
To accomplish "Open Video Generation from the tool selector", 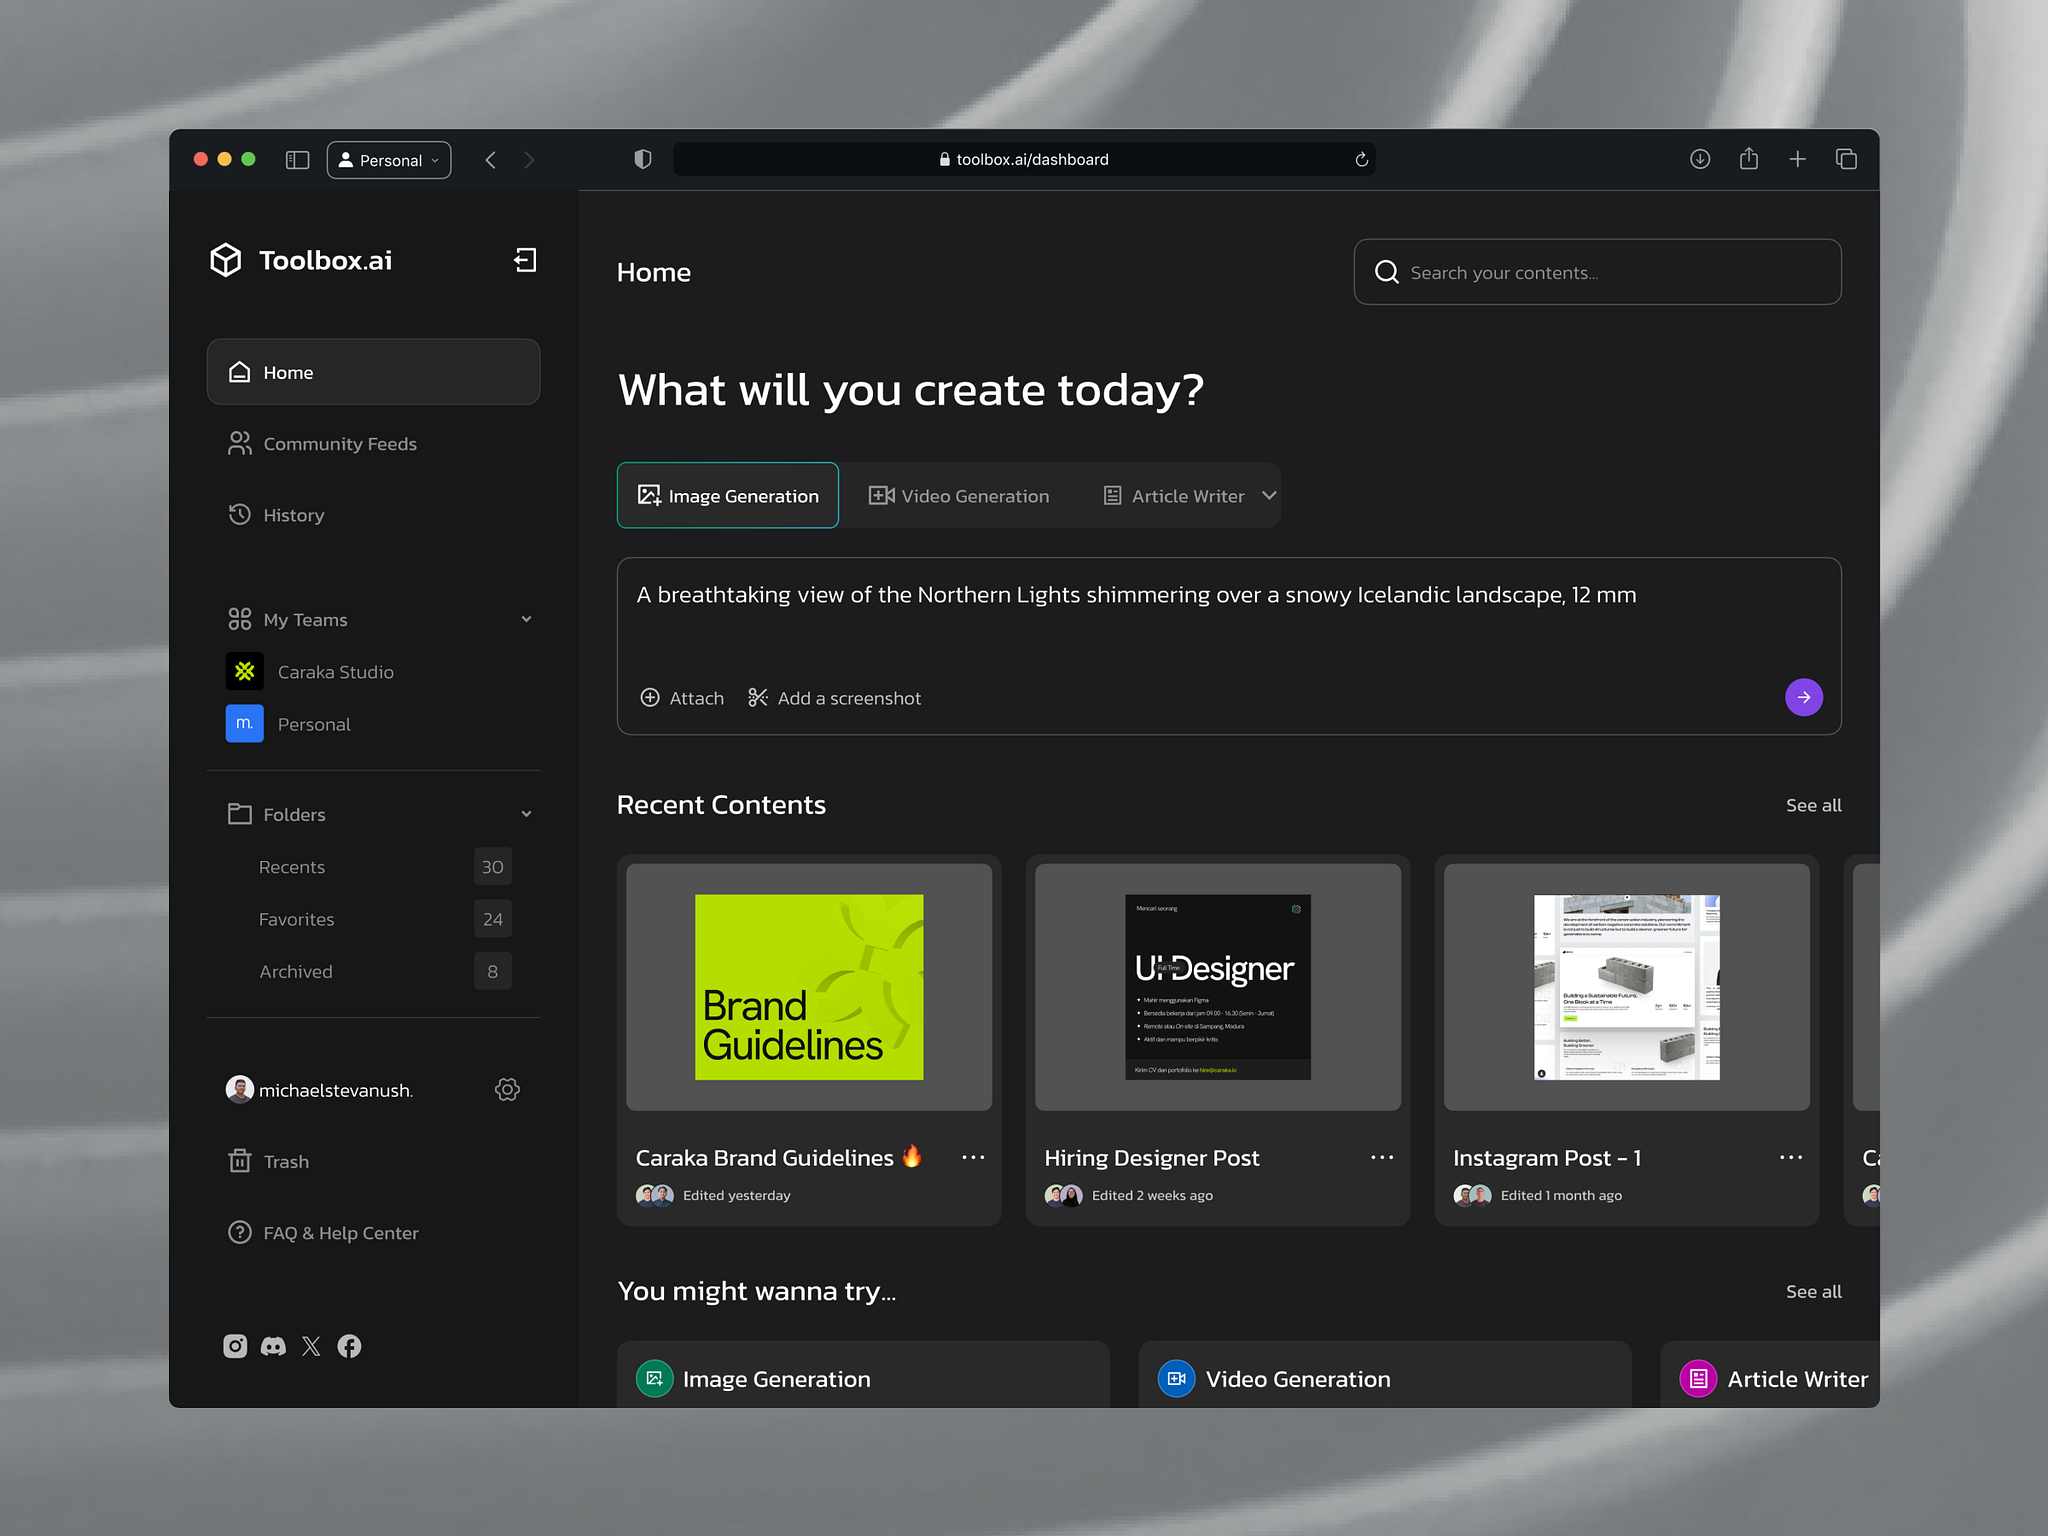I will (879, 495).
